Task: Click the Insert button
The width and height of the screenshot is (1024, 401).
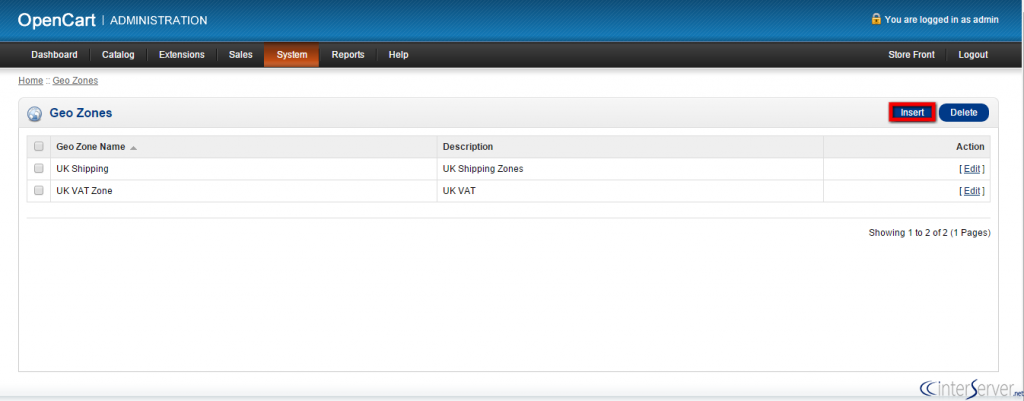Action: point(912,112)
